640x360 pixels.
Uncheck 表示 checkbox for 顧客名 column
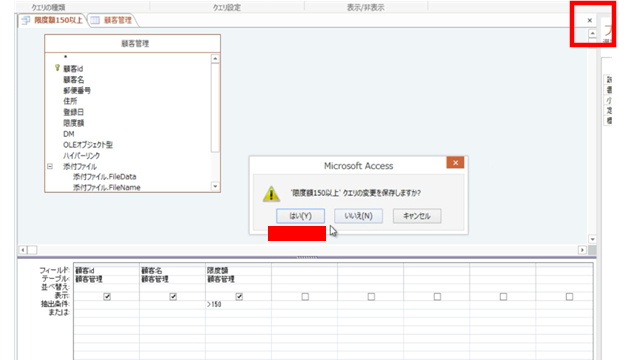click(x=173, y=297)
